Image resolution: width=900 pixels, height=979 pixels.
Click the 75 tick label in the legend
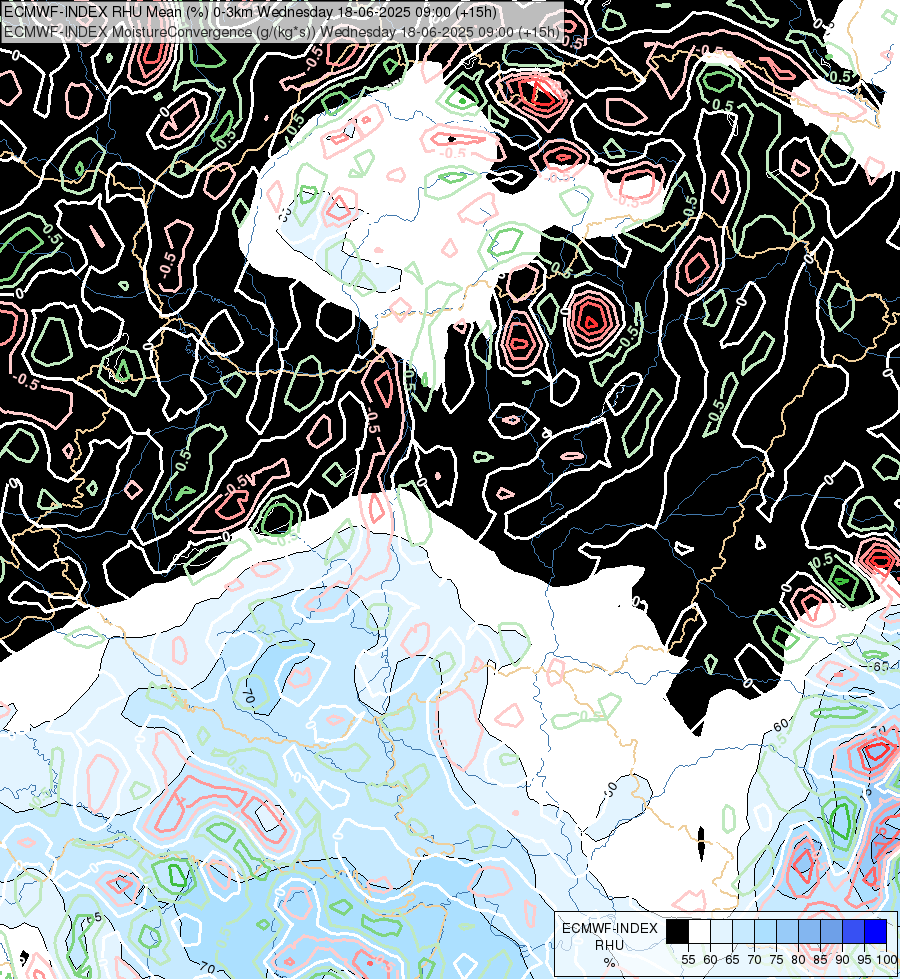776,960
